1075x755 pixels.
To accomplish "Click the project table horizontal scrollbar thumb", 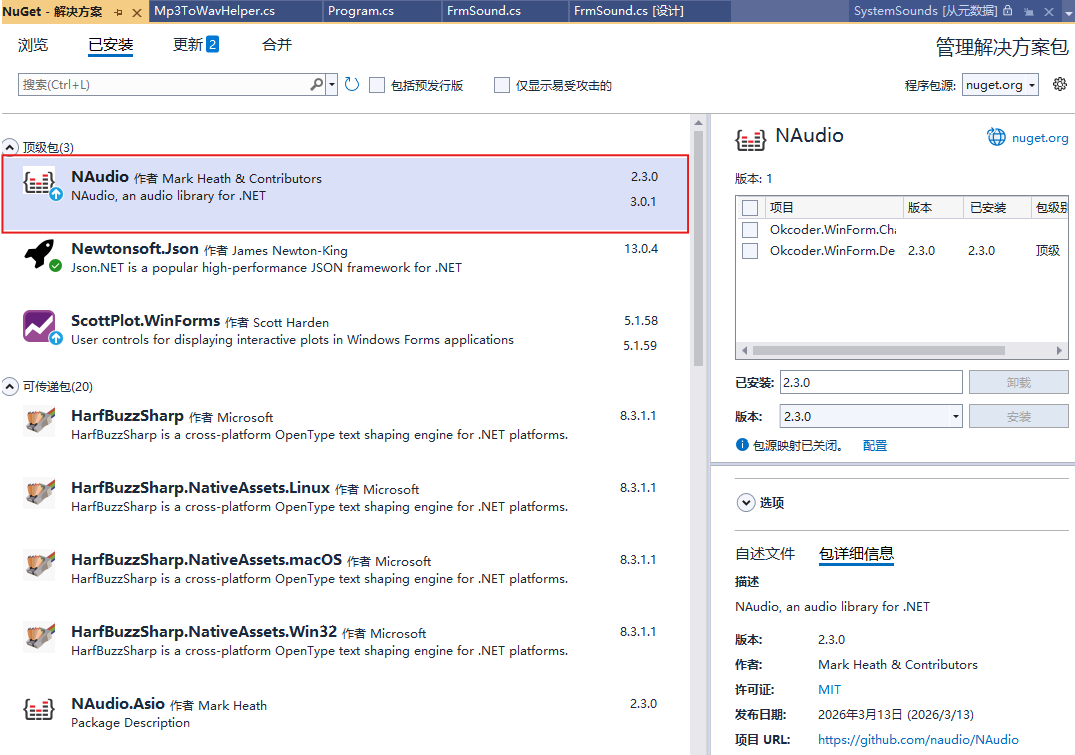I will pos(879,350).
